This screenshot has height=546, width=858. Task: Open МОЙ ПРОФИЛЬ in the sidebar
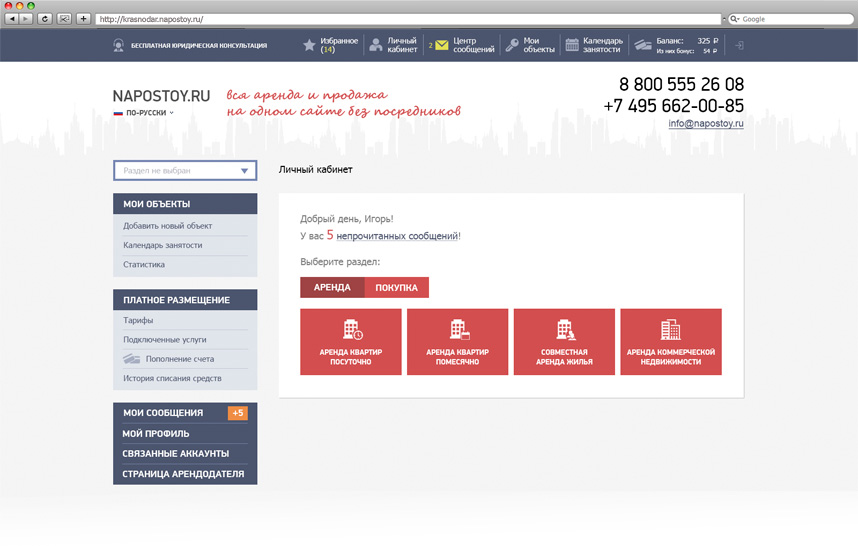[156, 434]
